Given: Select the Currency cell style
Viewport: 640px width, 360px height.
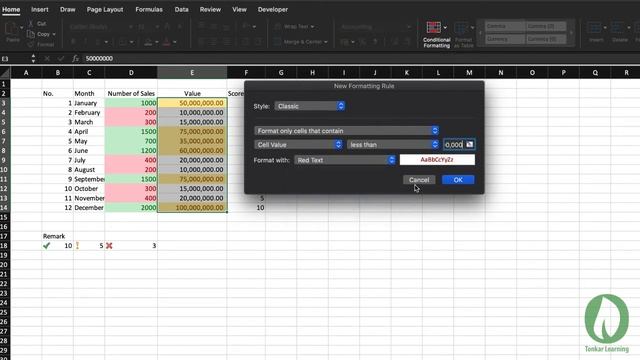Looking at the screenshot, I should (x=504, y=39).
